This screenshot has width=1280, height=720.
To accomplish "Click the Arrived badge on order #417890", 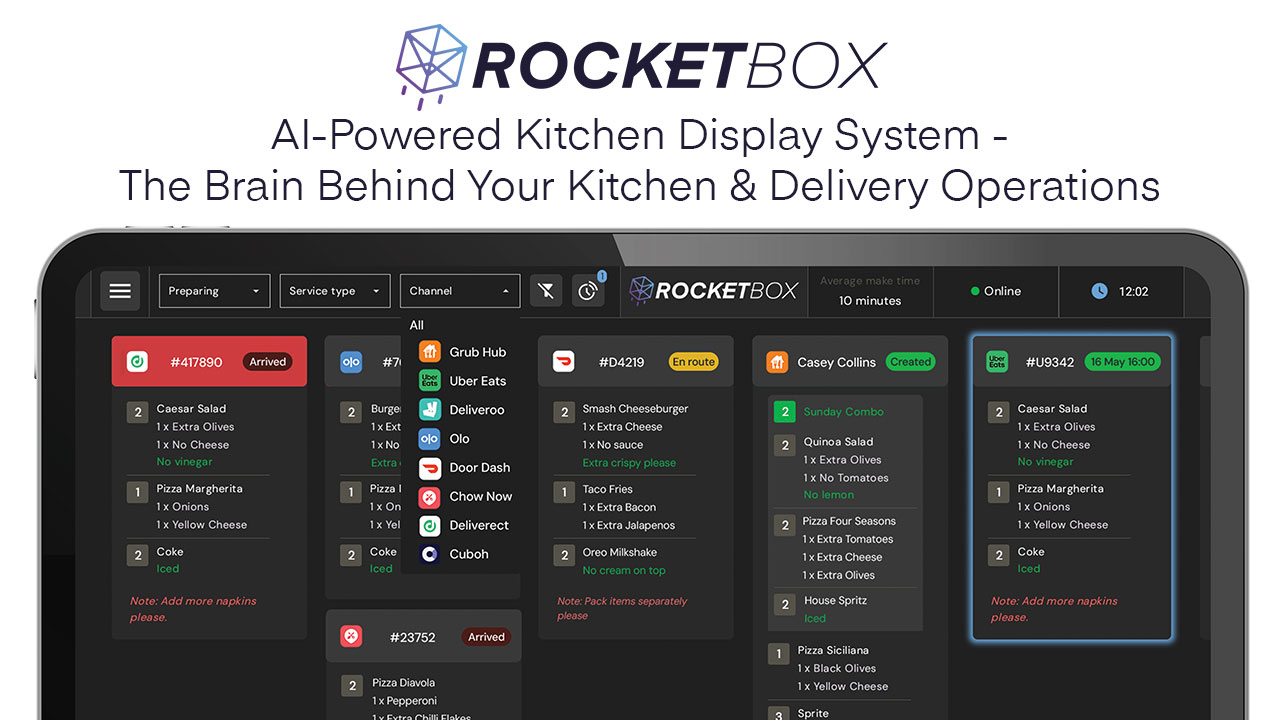I will click(267, 361).
